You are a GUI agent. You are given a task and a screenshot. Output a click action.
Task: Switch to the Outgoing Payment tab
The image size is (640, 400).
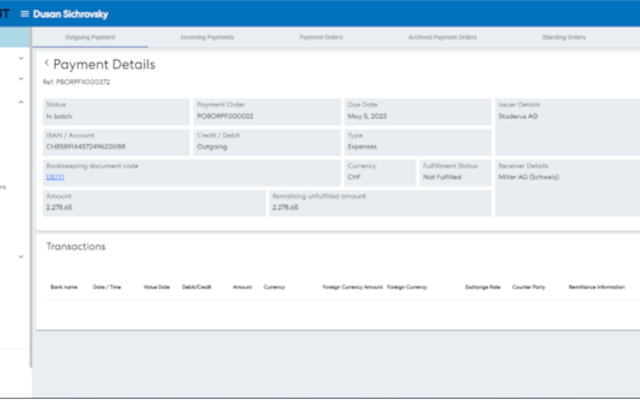[90, 37]
